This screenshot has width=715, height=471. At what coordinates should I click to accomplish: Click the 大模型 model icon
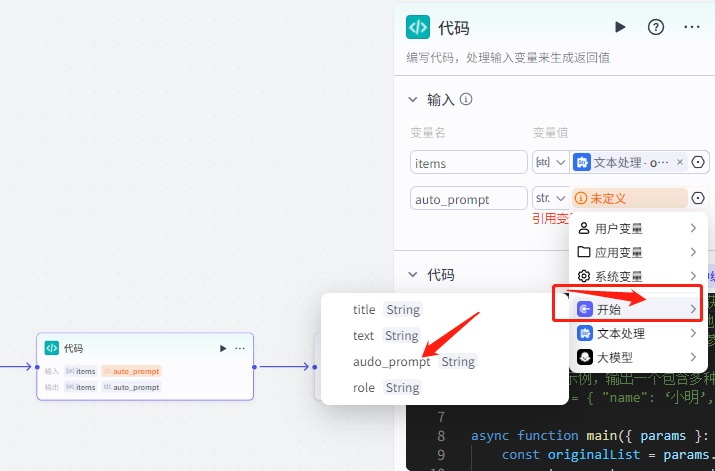tap(585, 357)
